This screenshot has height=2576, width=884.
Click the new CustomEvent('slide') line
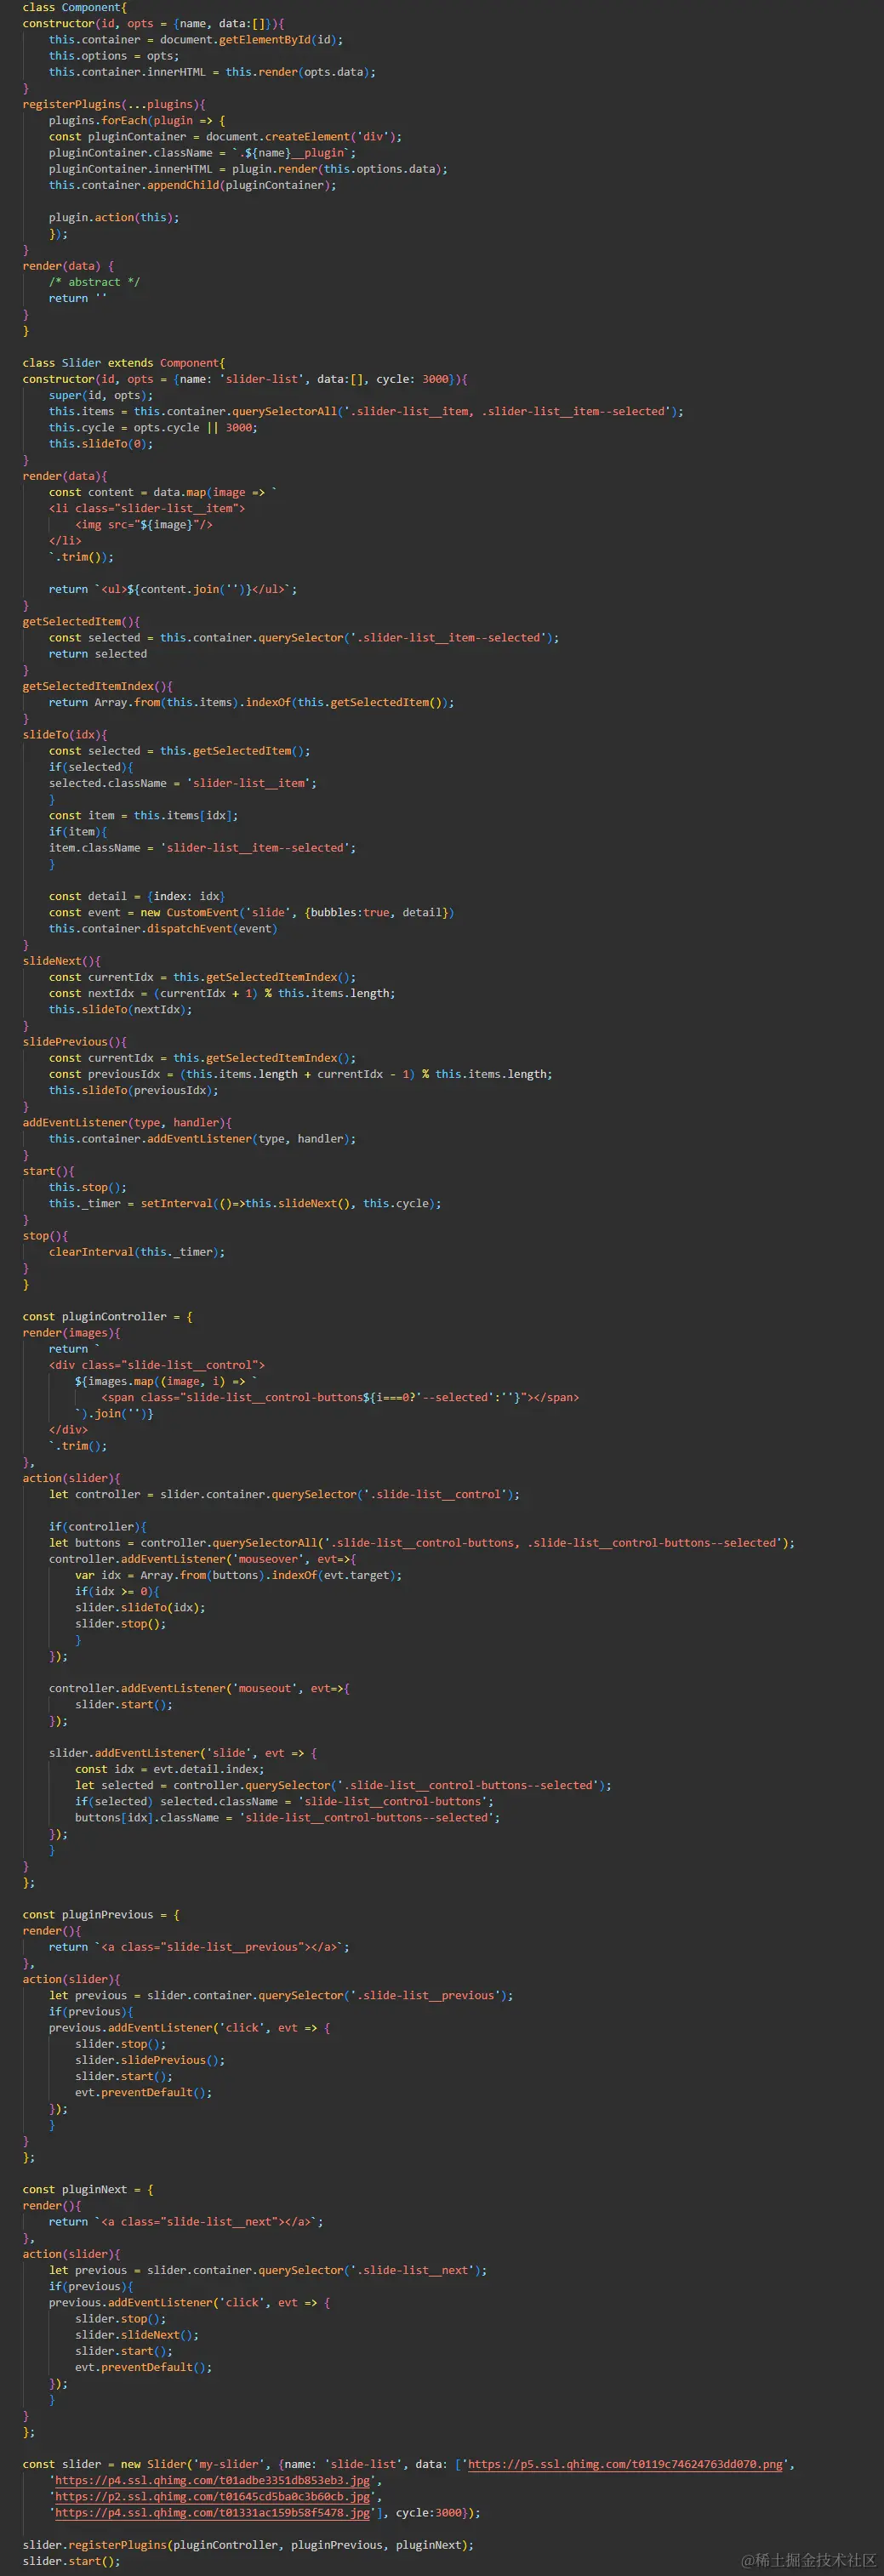click(x=251, y=912)
